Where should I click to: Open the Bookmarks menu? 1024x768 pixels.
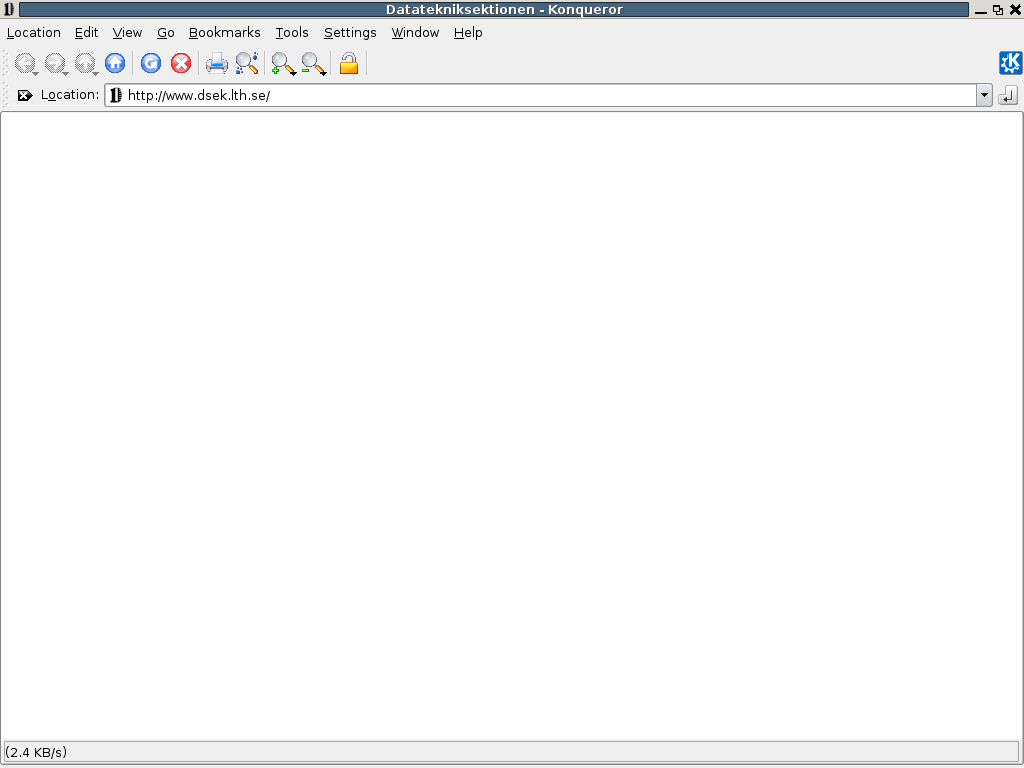[225, 33]
